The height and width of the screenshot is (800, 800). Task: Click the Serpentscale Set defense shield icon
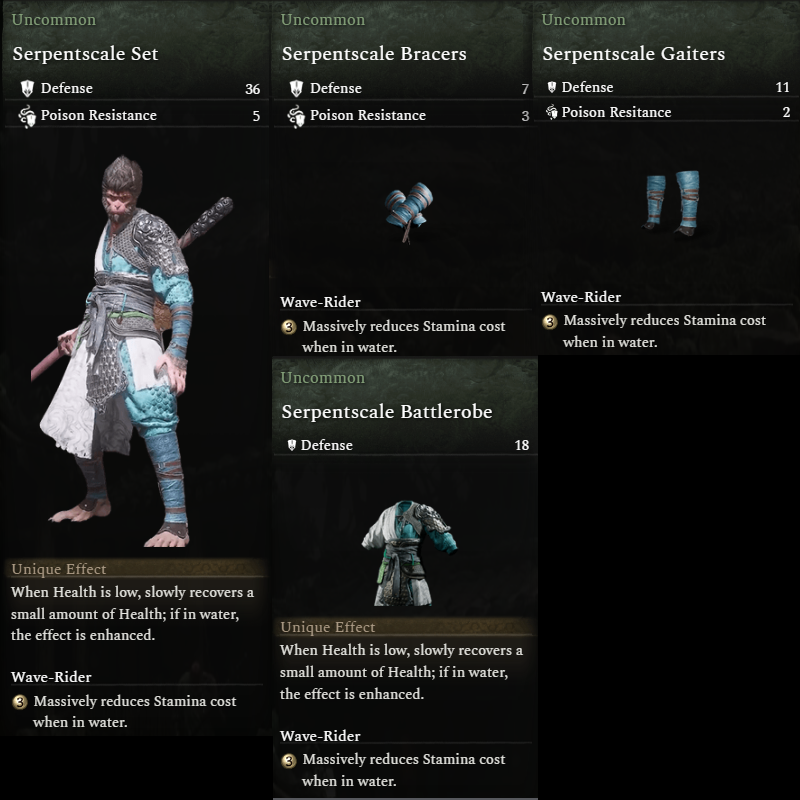coord(27,88)
